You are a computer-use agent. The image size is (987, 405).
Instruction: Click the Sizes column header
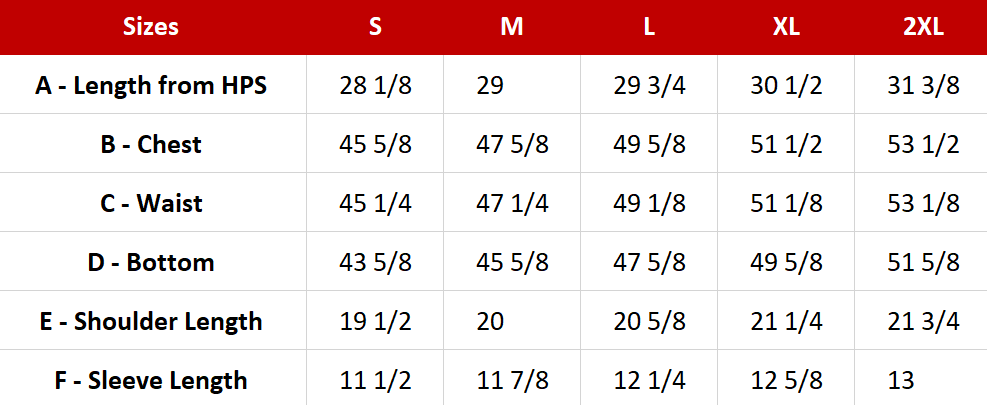[151, 27]
